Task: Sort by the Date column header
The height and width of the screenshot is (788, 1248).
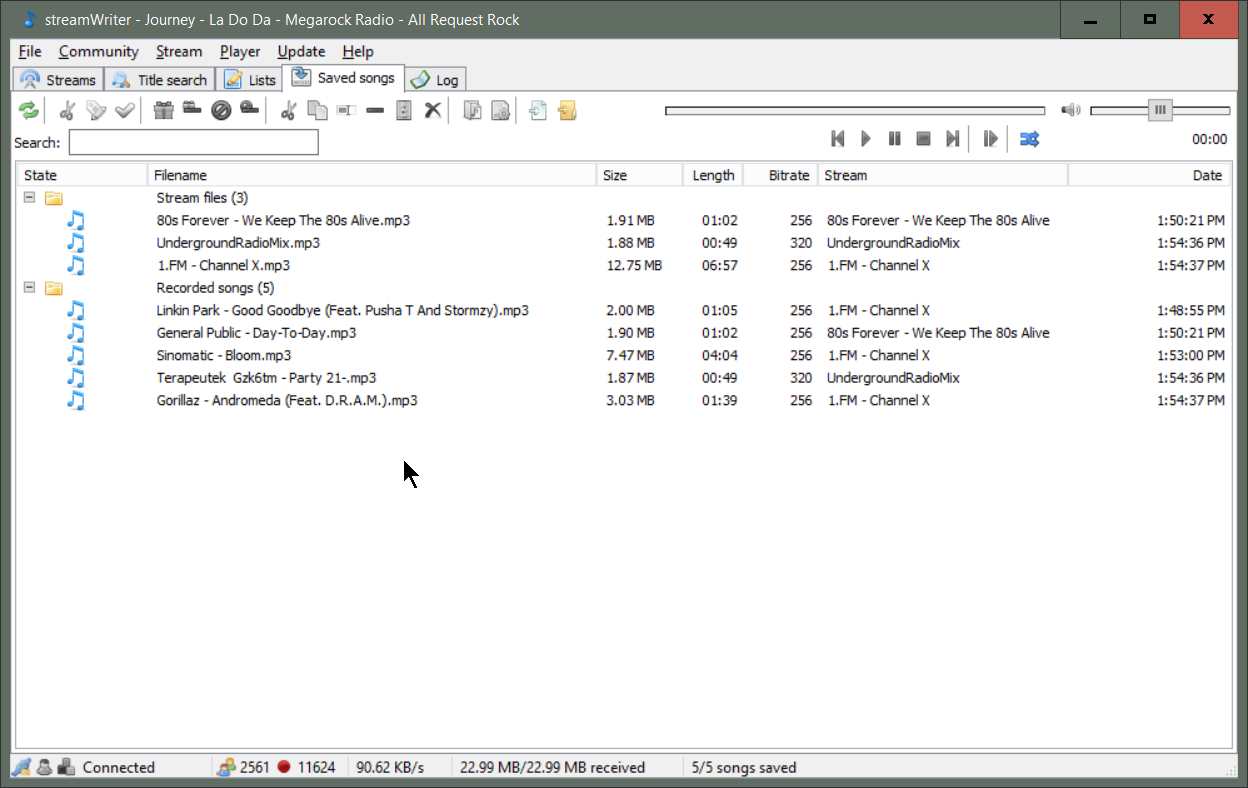Action: [x=1150, y=175]
